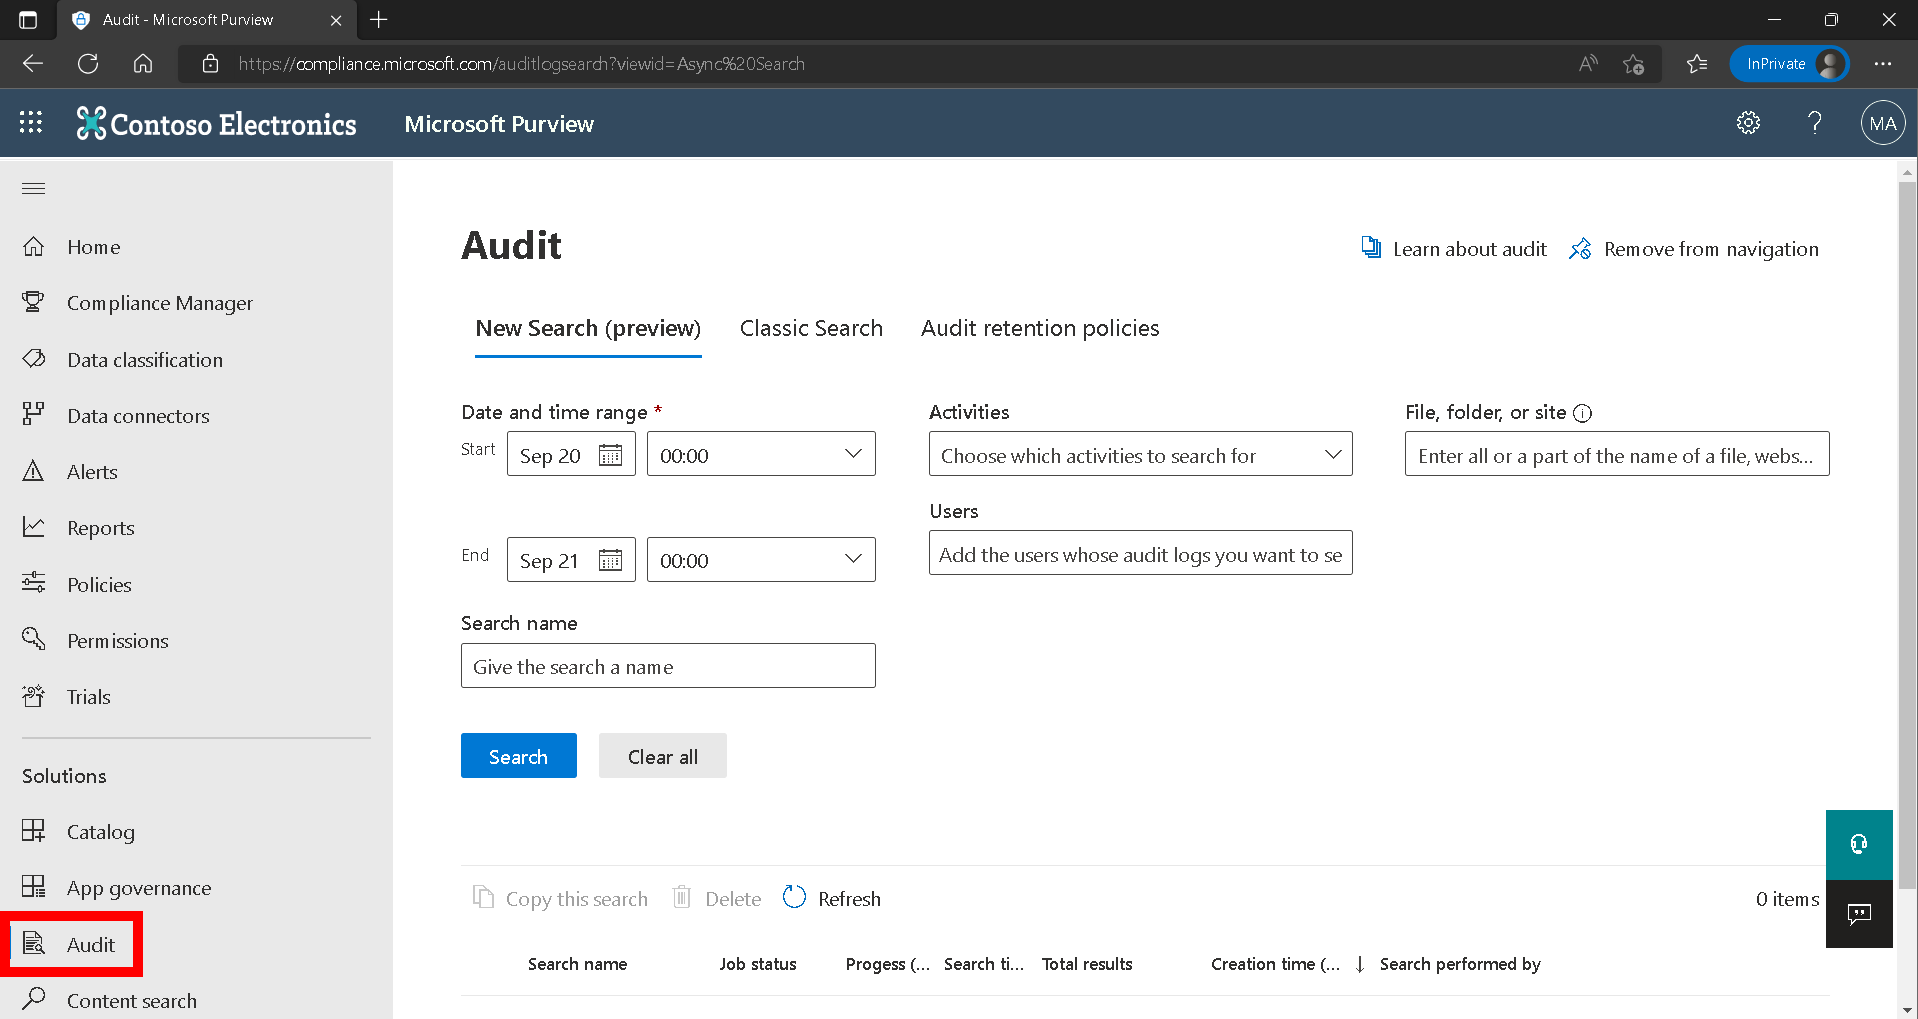
Task: Click the File, folder, or site field
Action: (x=1617, y=454)
